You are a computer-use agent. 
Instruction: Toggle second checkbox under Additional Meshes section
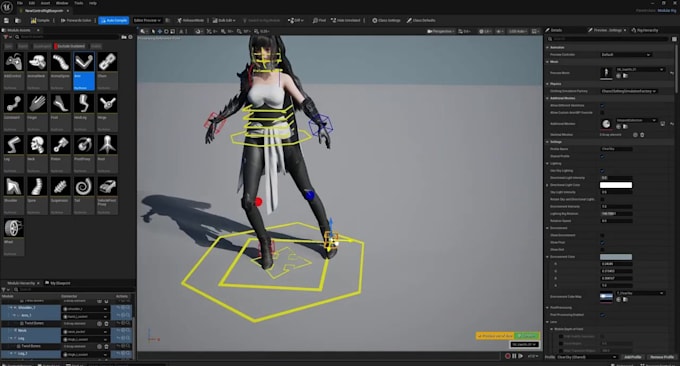click(x=602, y=113)
